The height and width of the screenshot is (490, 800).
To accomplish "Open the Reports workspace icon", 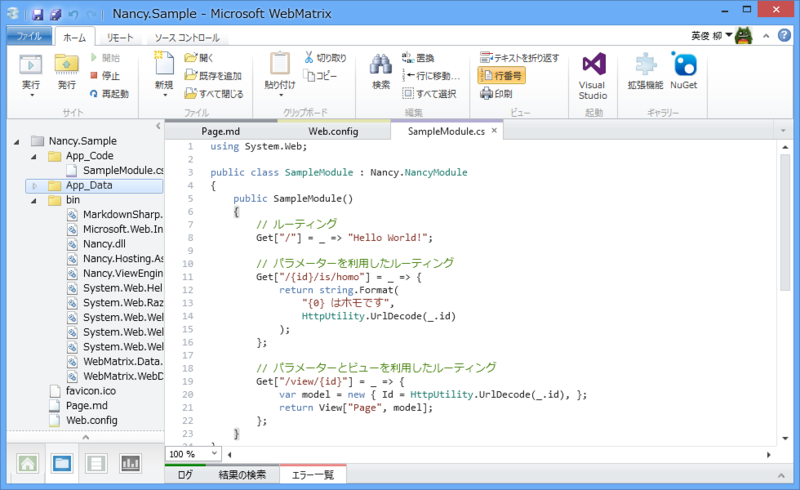I will [x=130, y=463].
